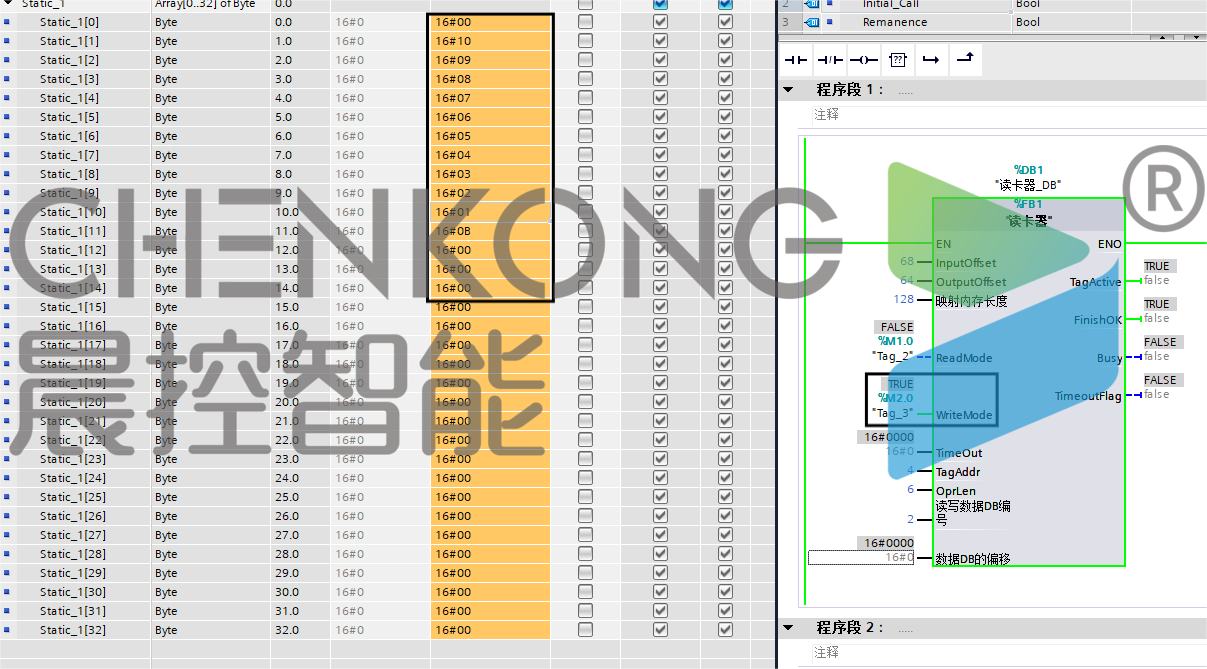The width and height of the screenshot is (1207, 669).
Task: Click the 注释 comment field of 程序段 2
Action: click(1008, 652)
